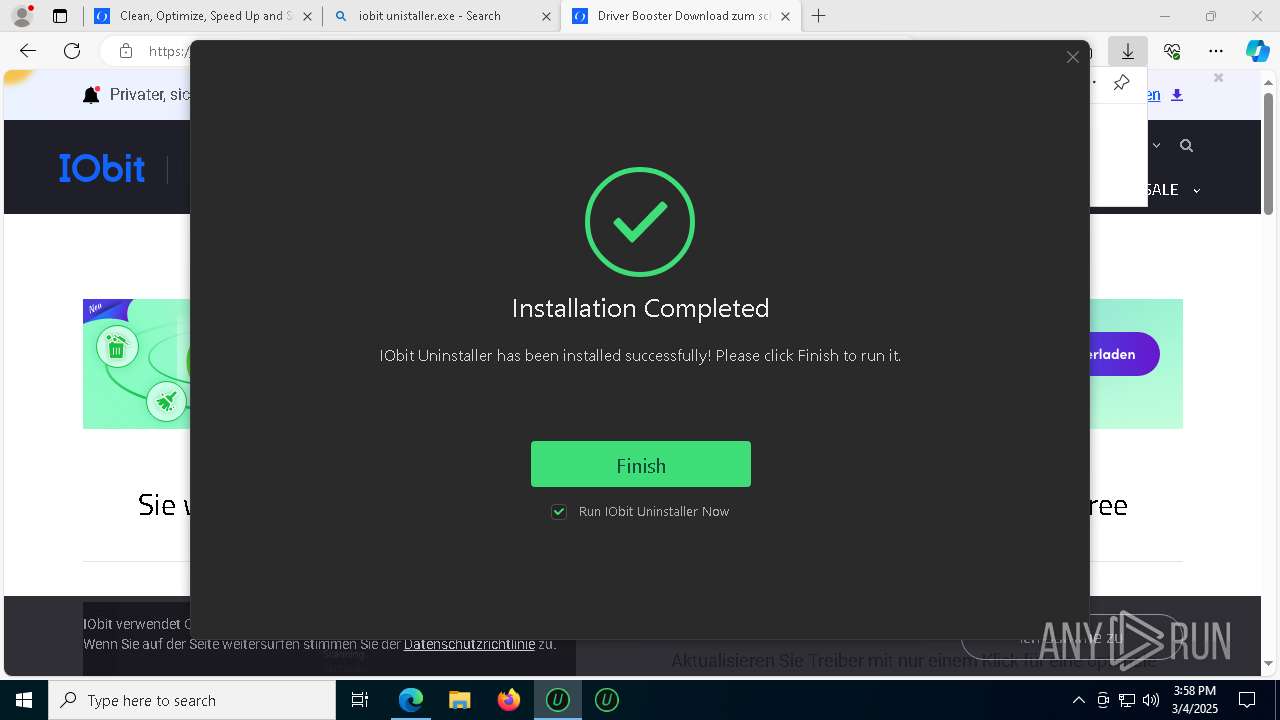Open Firefox from the taskbar
The height and width of the screenshot is (720, 1280).
pos(509,700)
